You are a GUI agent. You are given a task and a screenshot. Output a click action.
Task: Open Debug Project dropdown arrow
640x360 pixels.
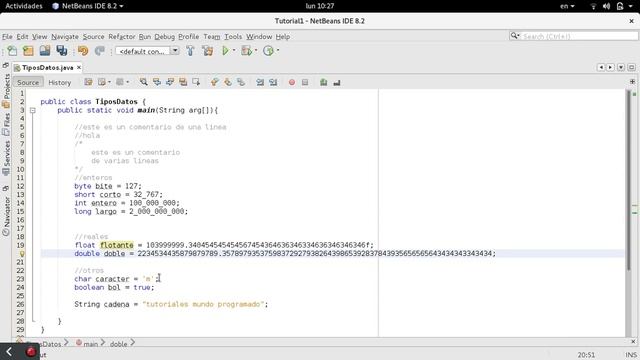point(256,51)
